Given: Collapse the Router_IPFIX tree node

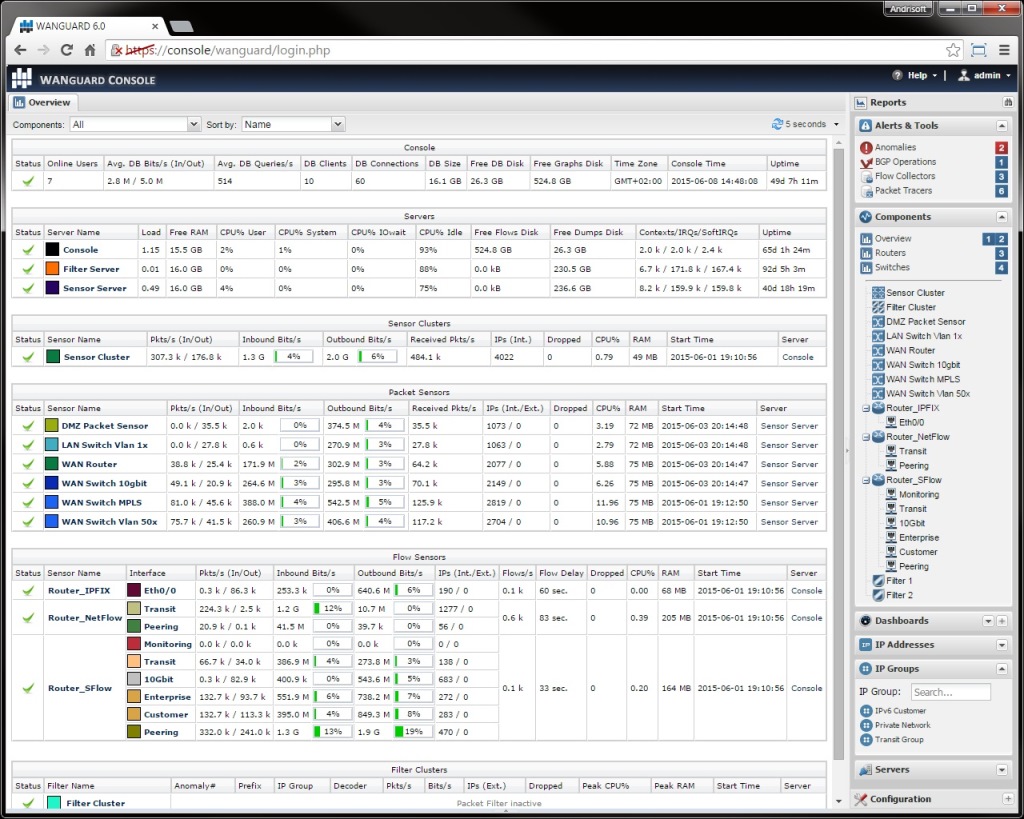Looking at the screenshot, I should click(866, 408).
